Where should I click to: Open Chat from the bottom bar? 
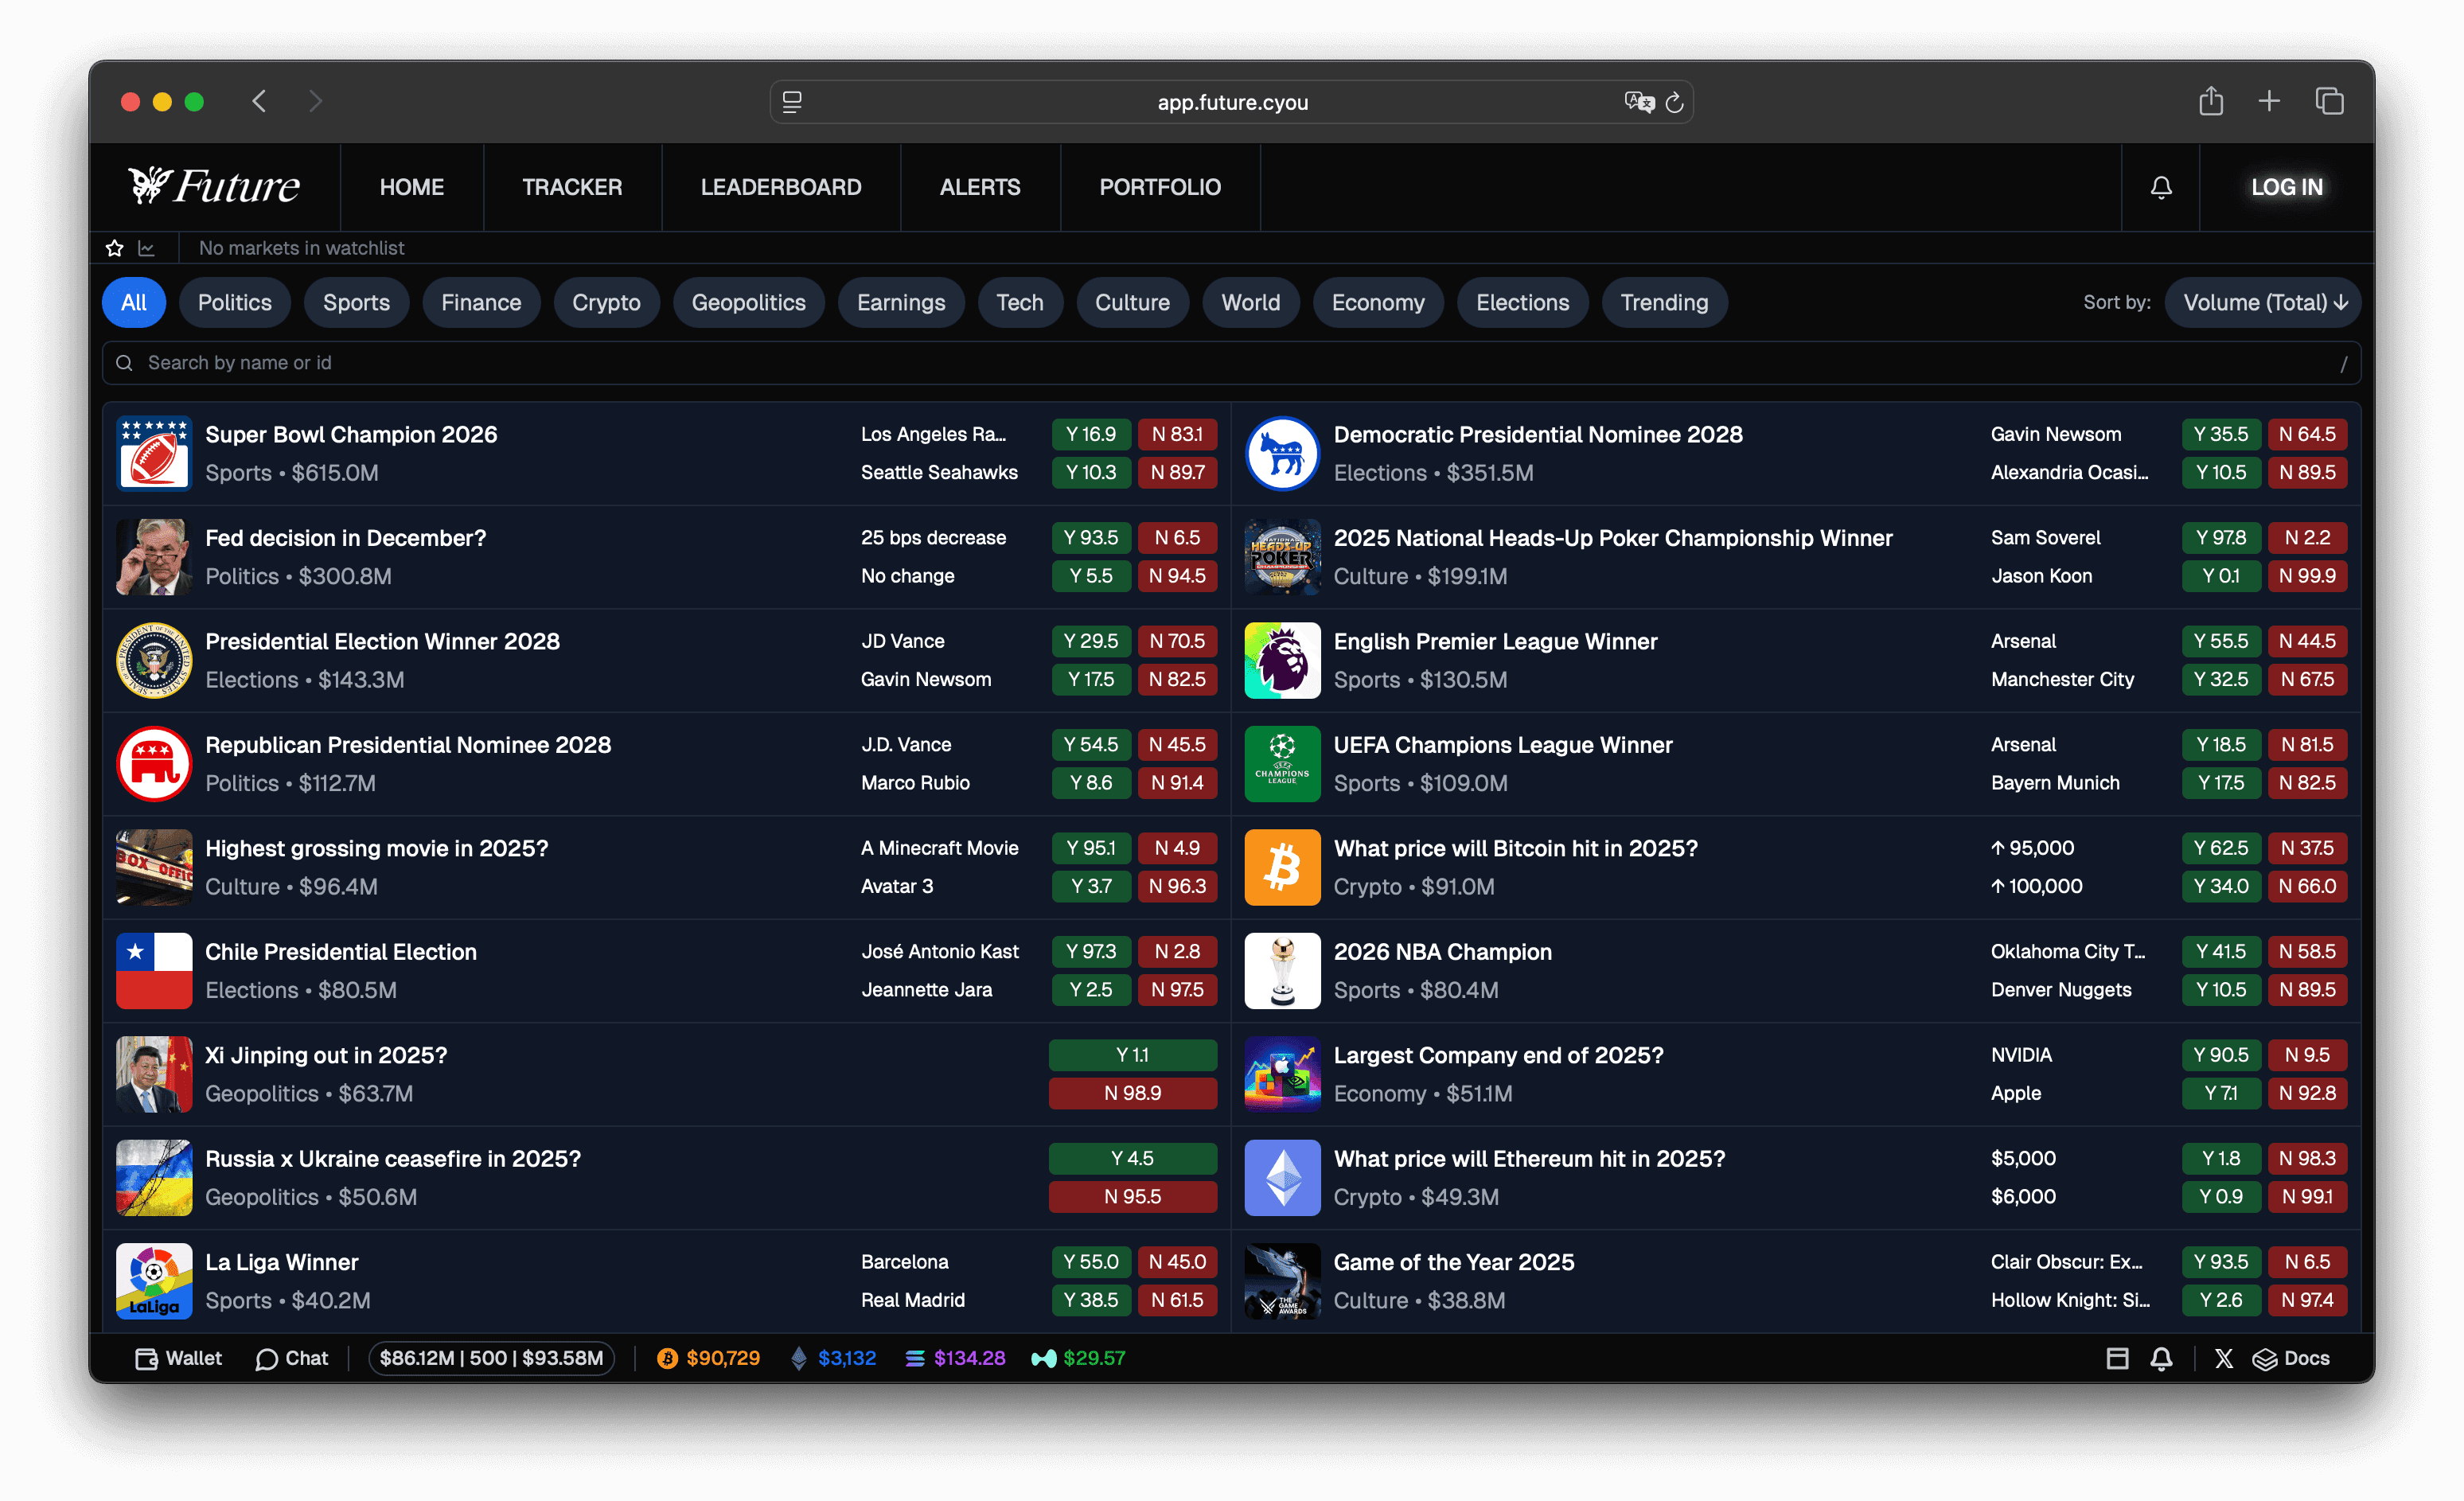tap(291, 1358)
